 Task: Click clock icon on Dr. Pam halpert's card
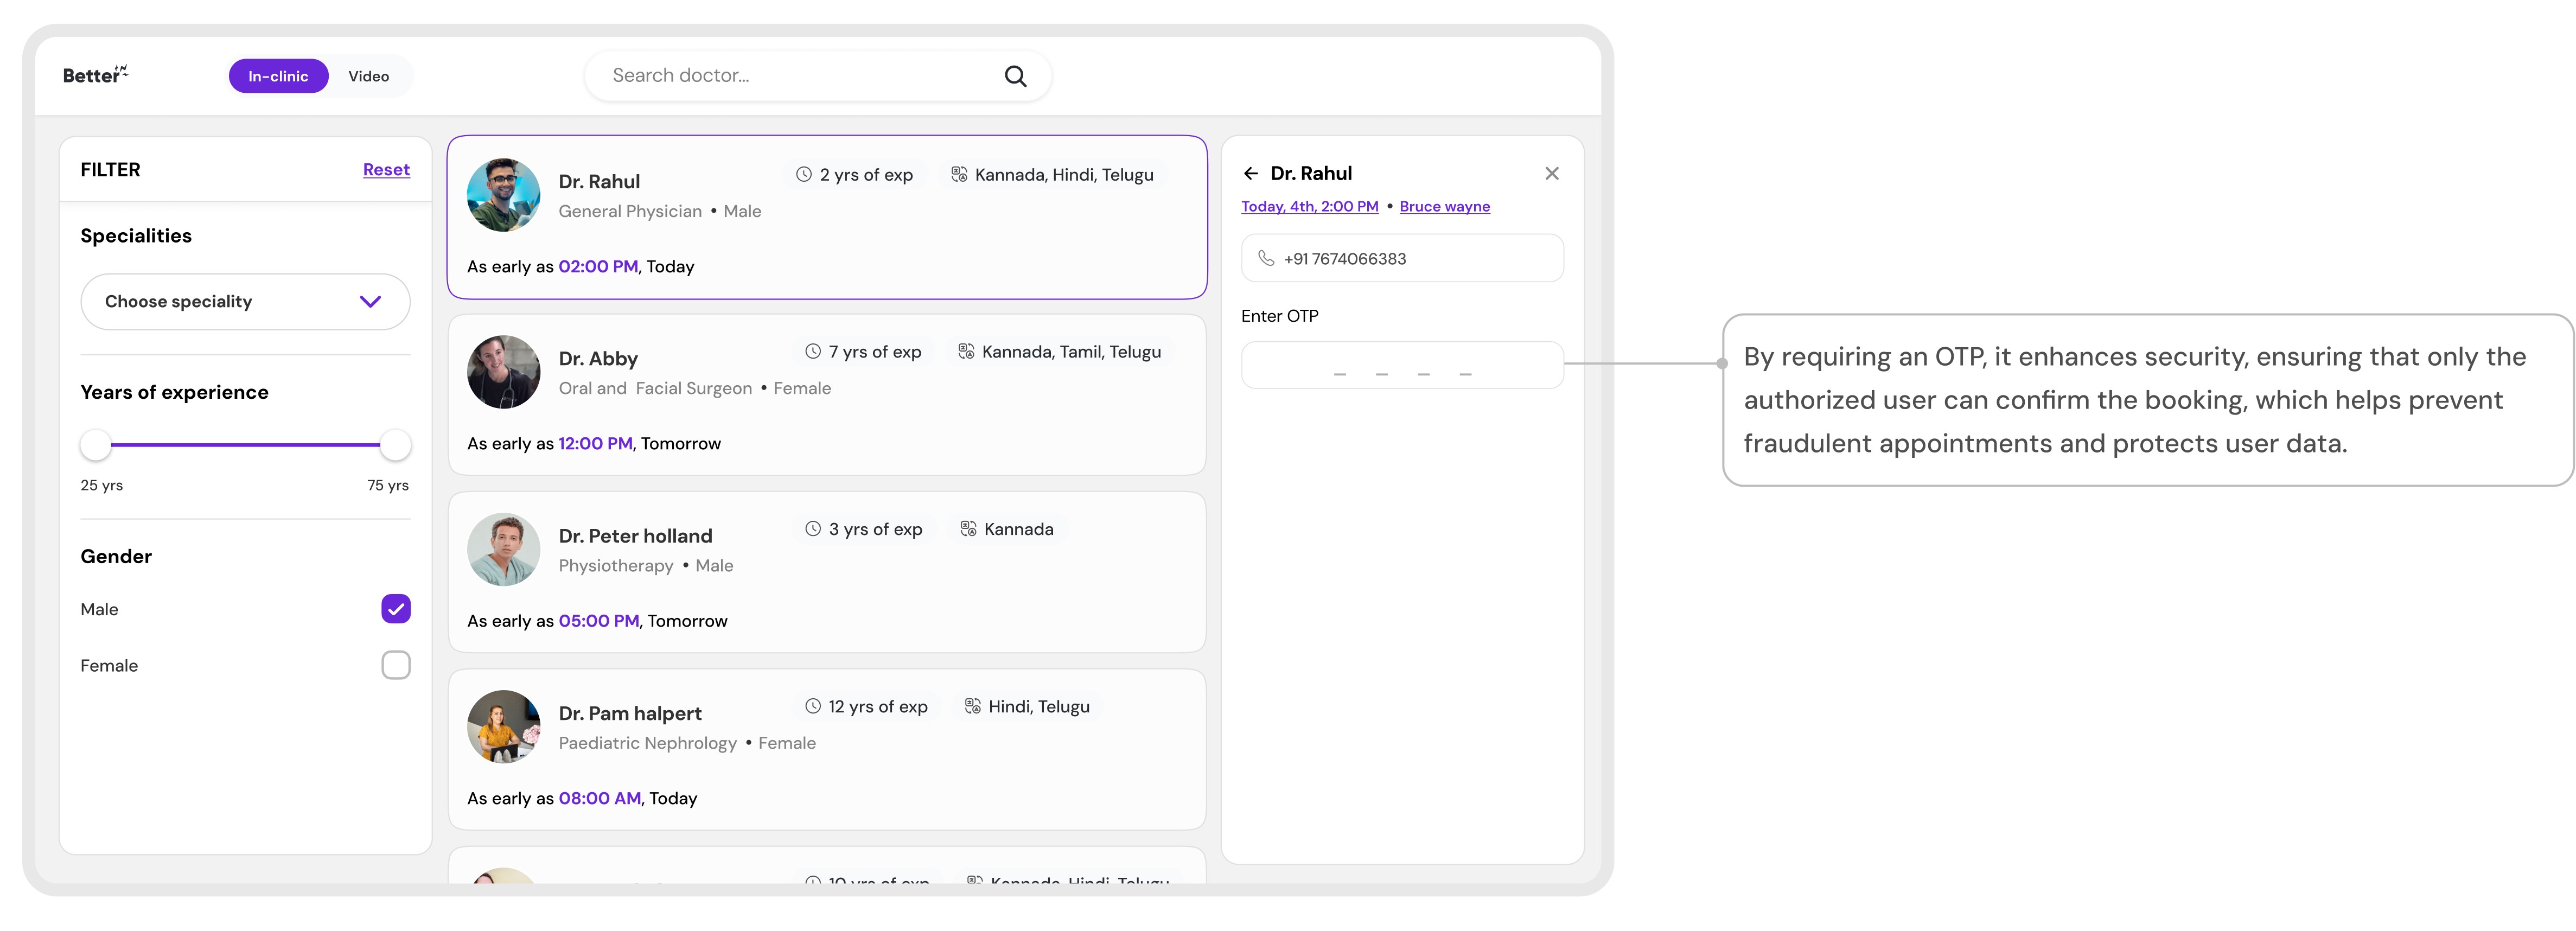click(813, 706)
